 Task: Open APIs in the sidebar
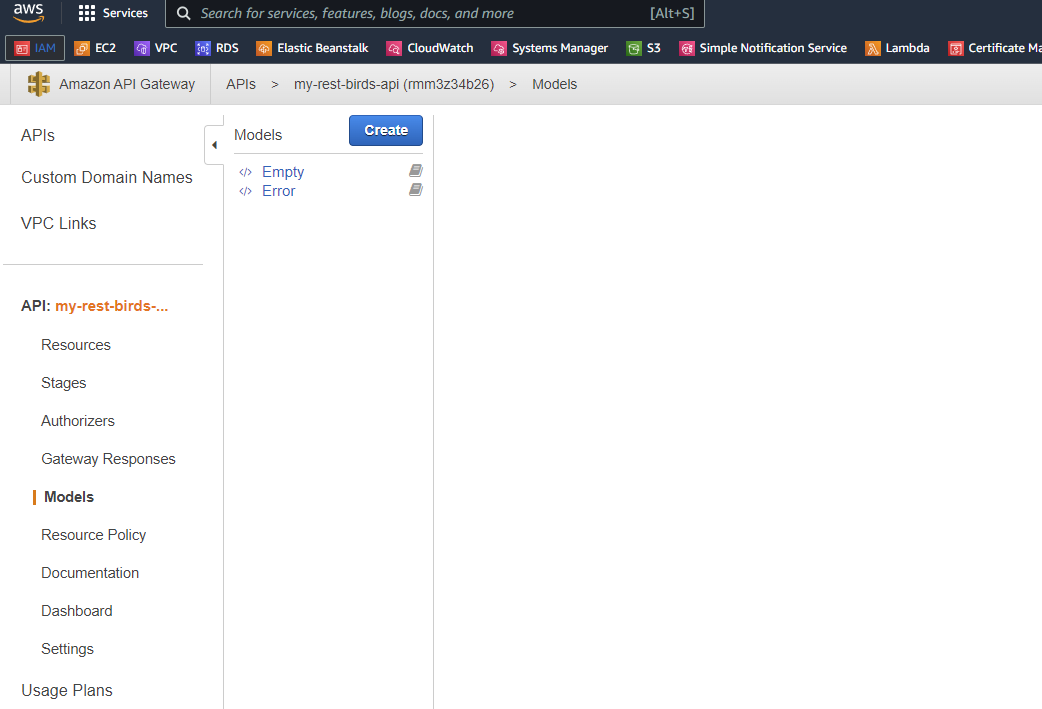38,136
